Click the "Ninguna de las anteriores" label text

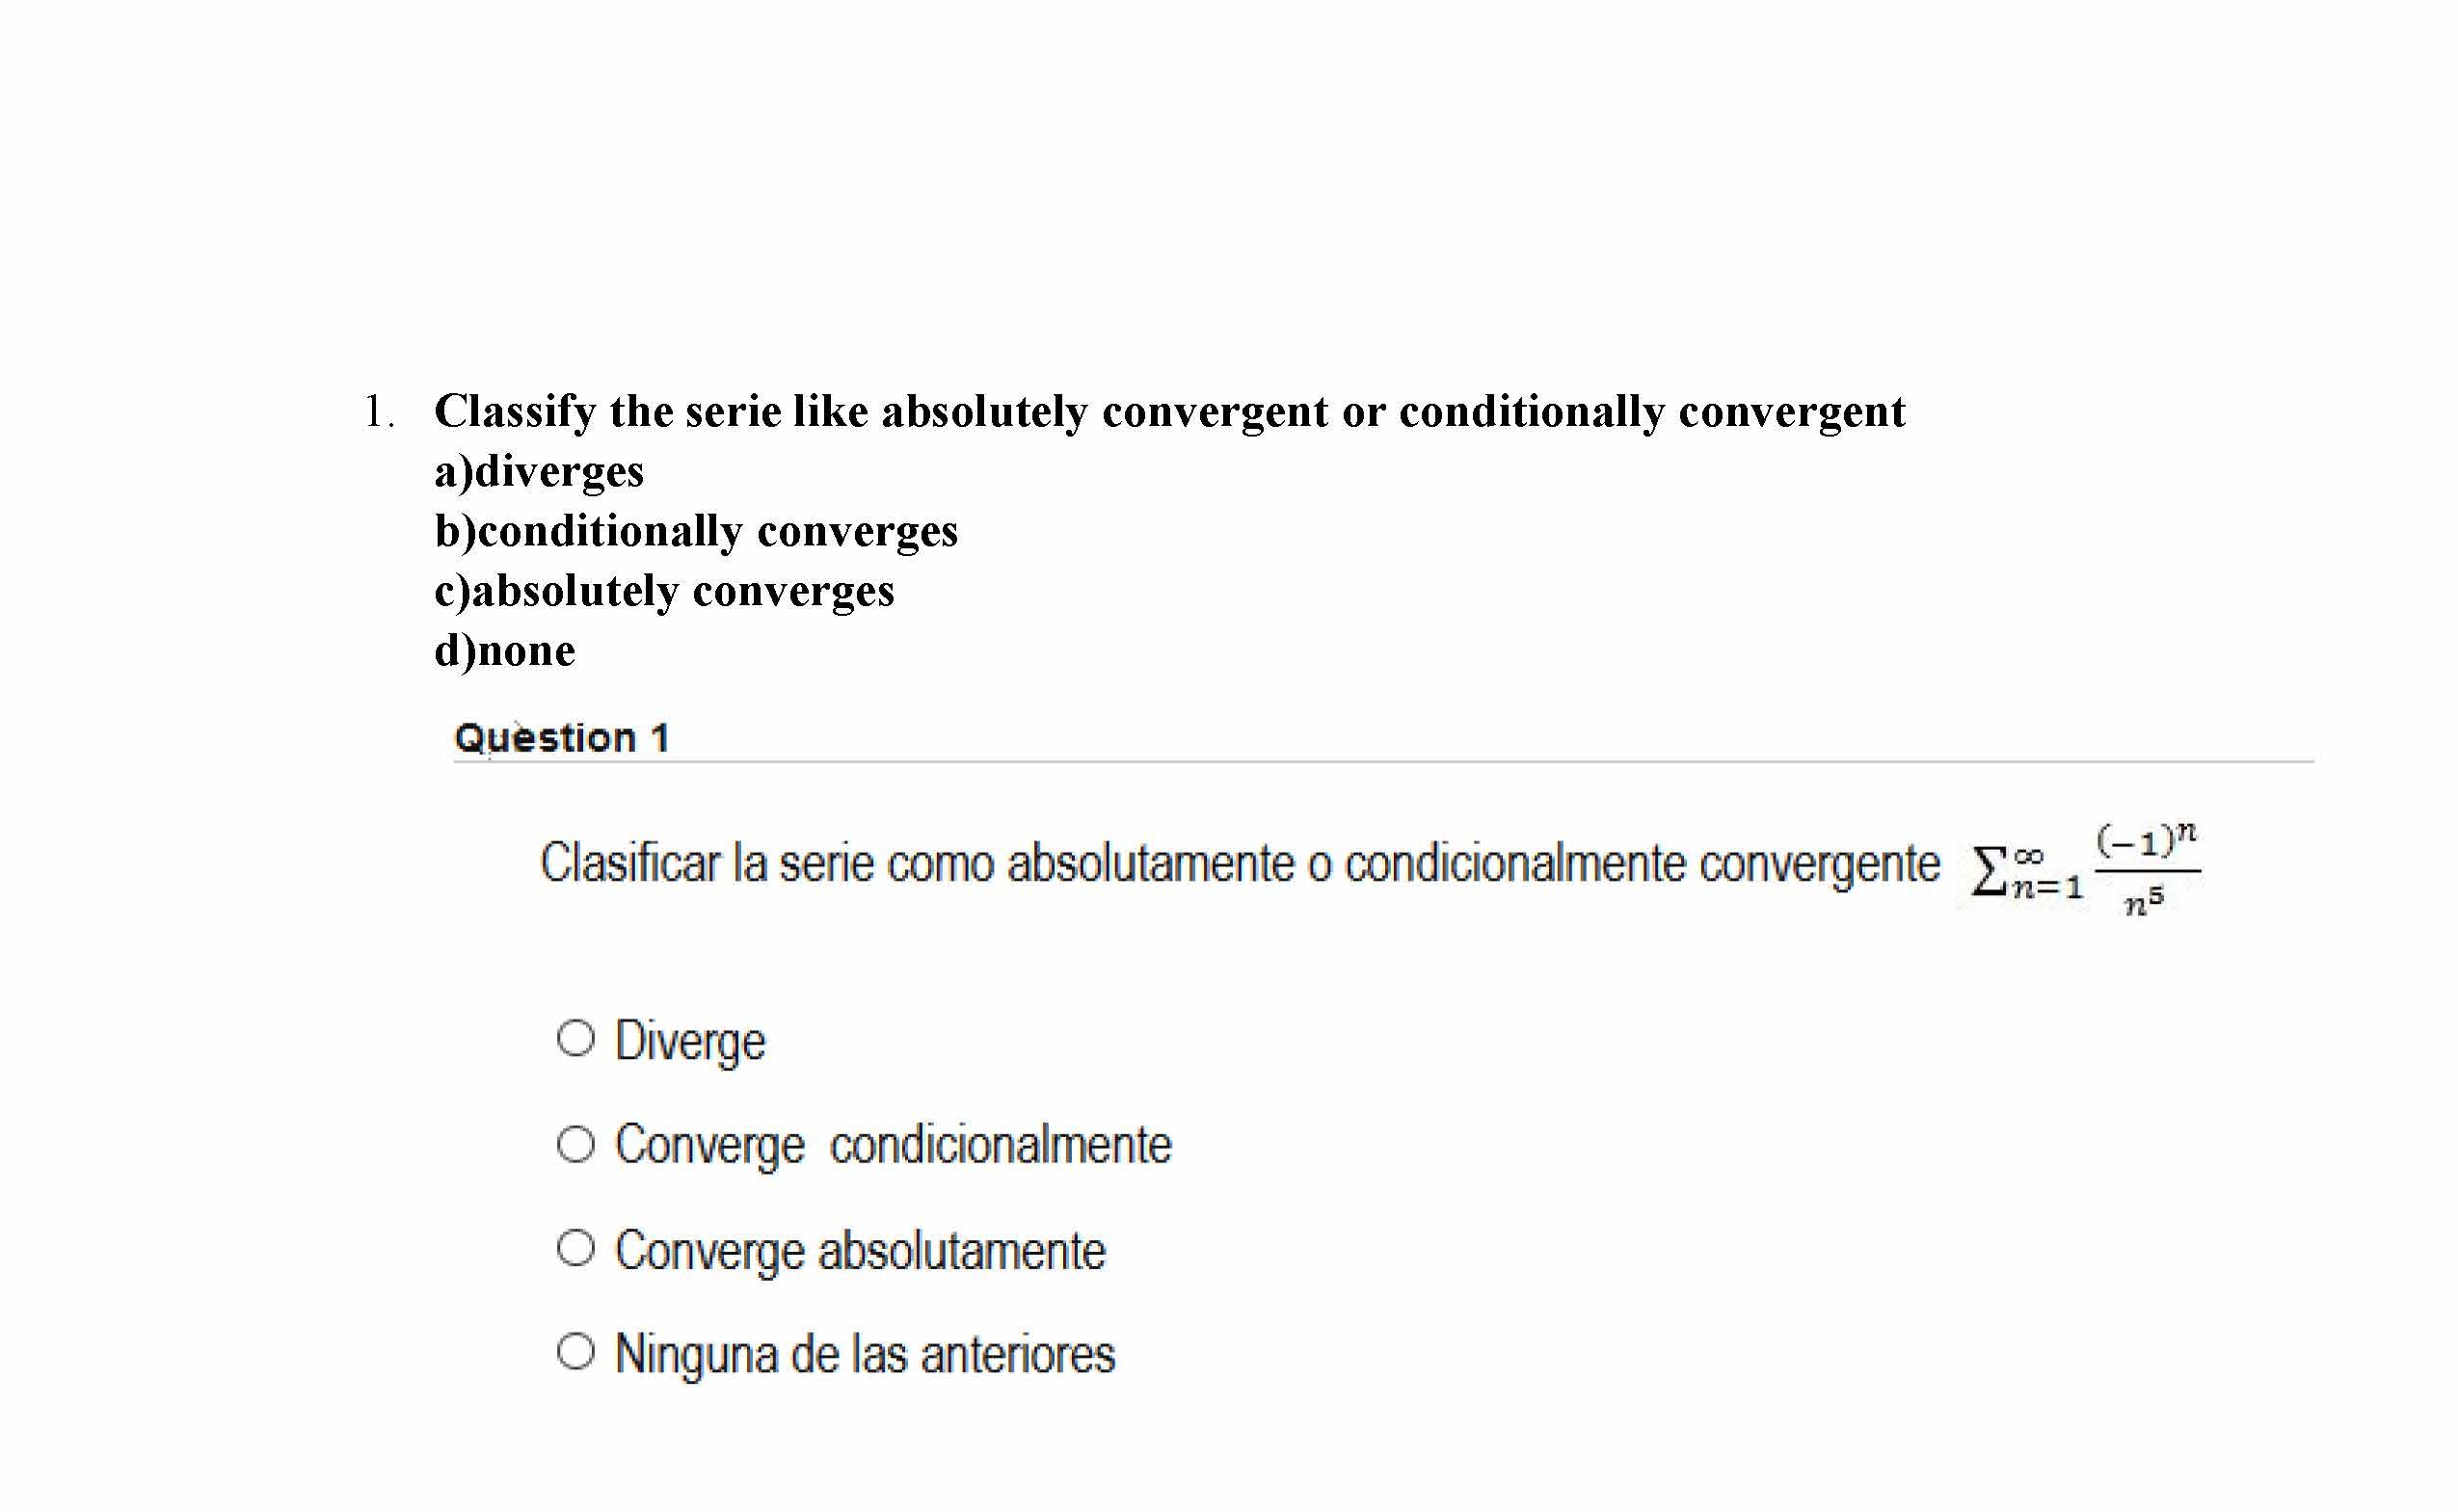pos(865,1355)
